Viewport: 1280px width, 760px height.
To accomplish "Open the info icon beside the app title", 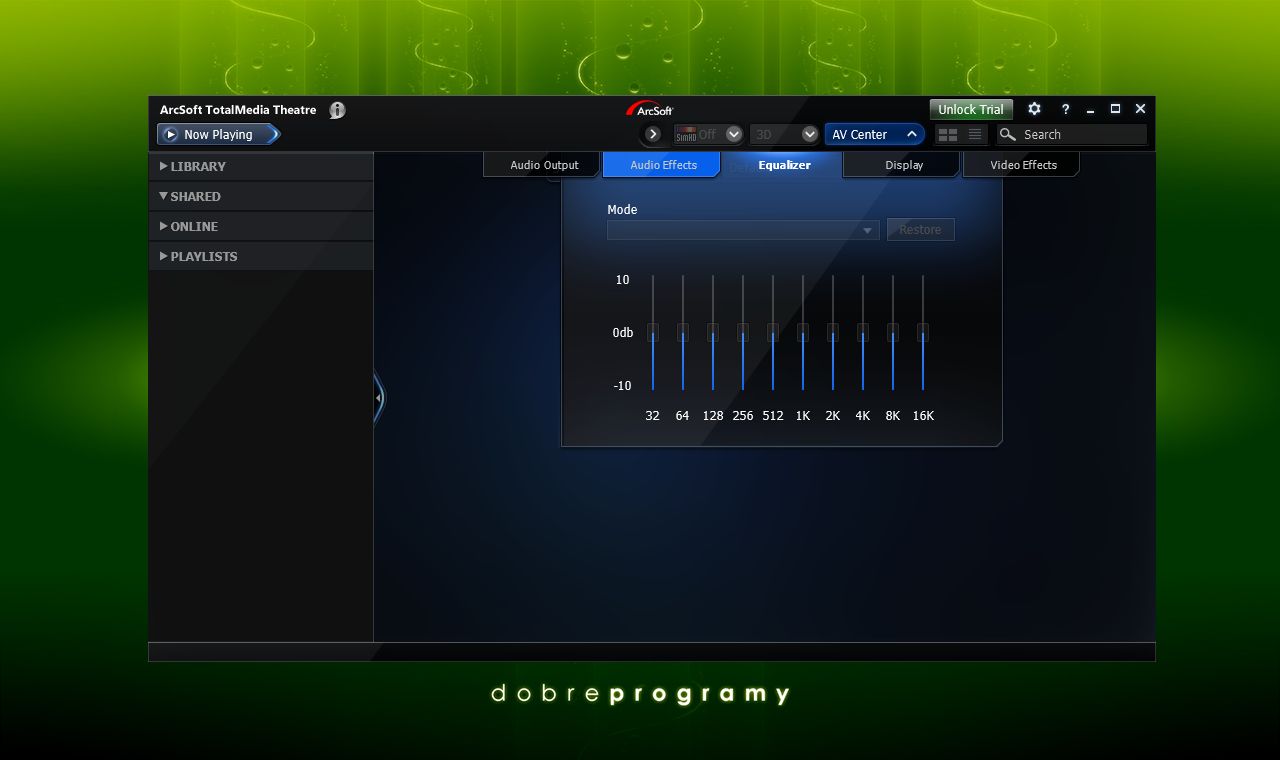I will pyautogui.click(x=337, y=110).
